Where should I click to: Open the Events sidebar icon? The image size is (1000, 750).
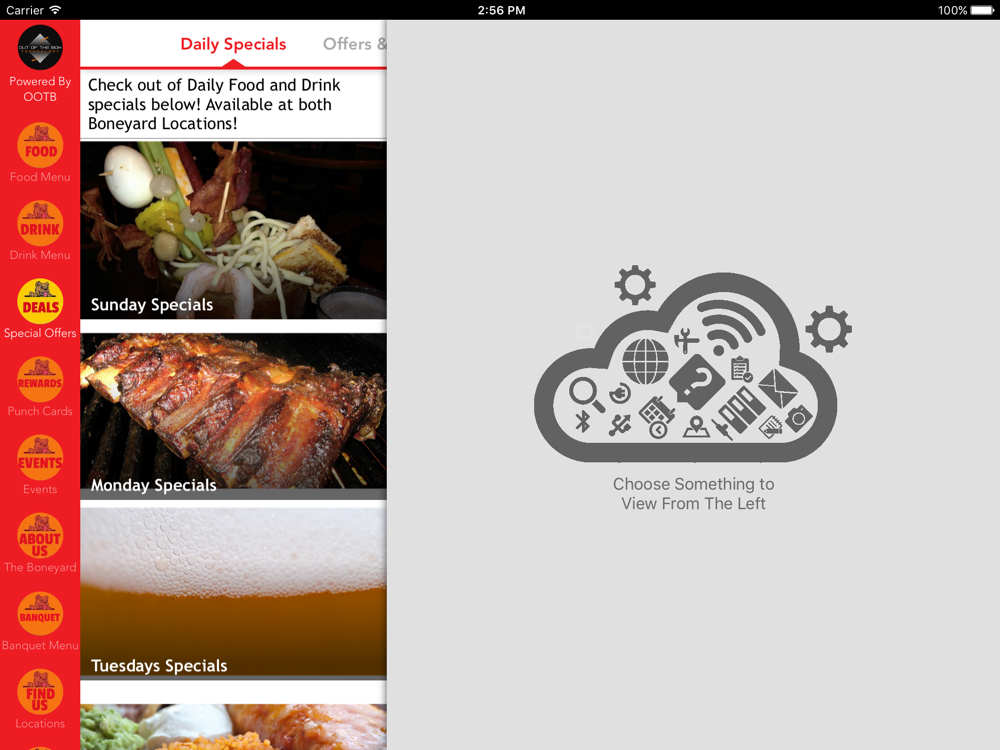[x=40, y=458]
